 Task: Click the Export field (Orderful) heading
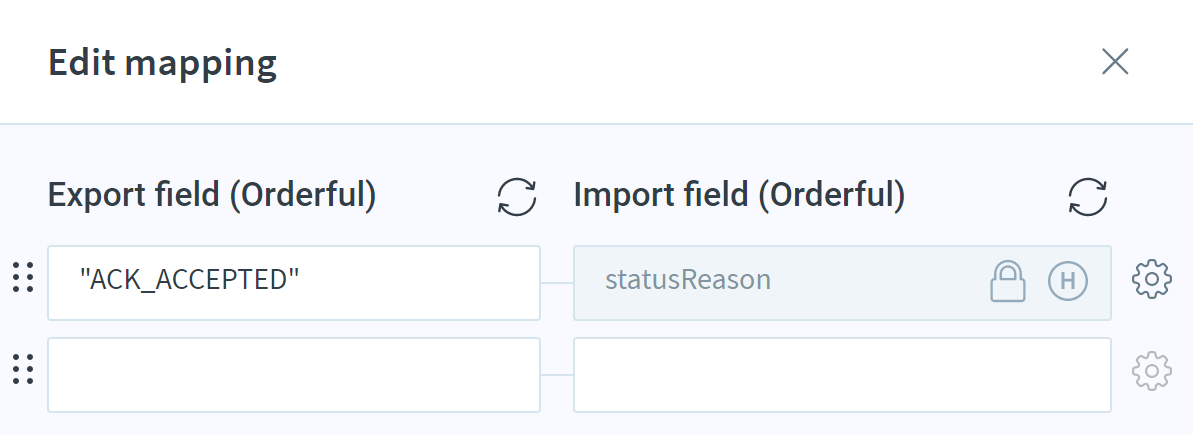click(x=212, y=195)
